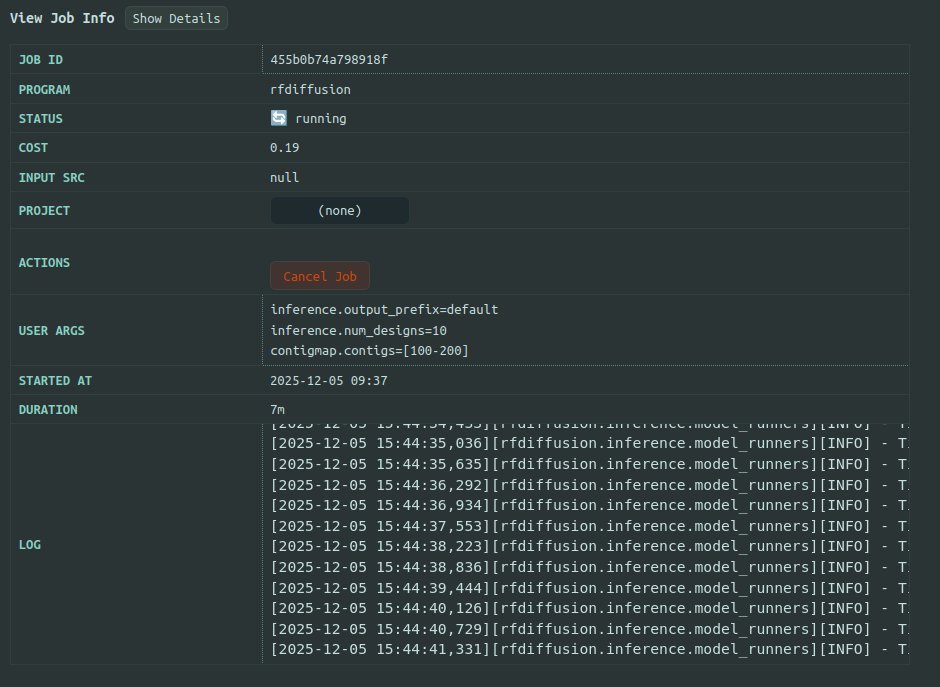
Task: Click the Input Src null value
Action: click(284, 177)
